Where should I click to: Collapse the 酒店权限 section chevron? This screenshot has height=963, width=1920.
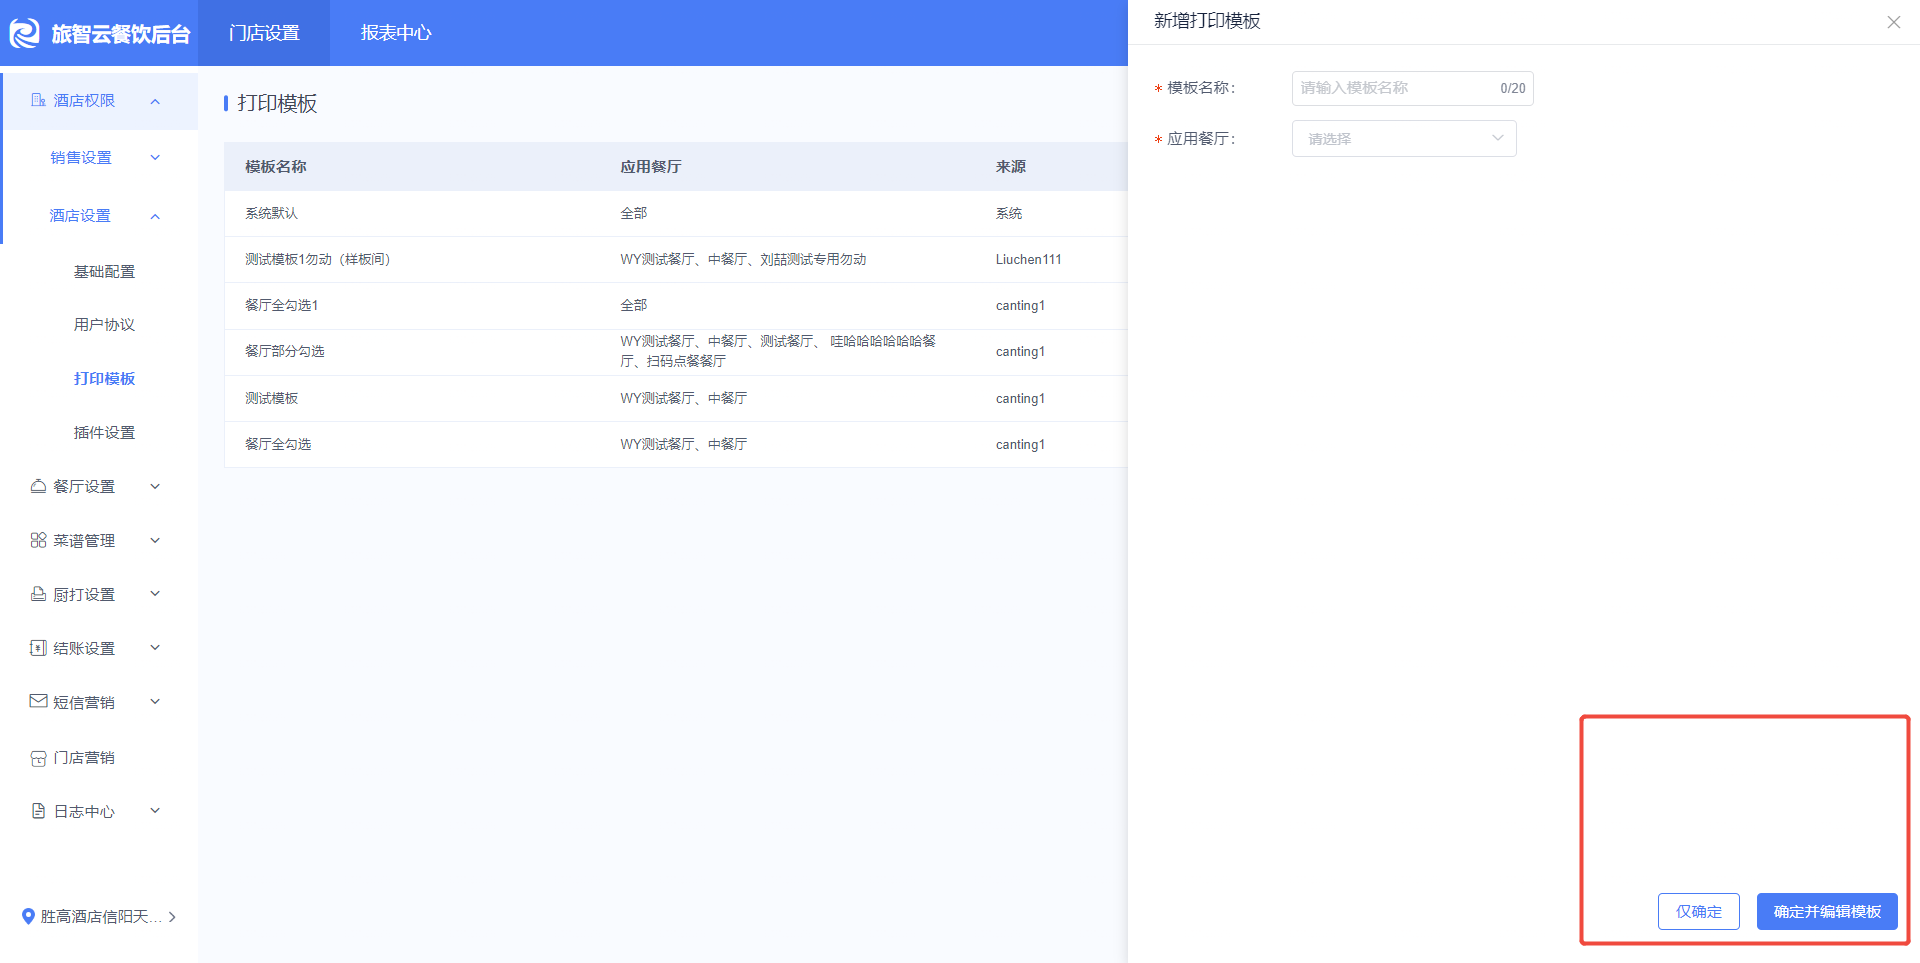(155, 101)
